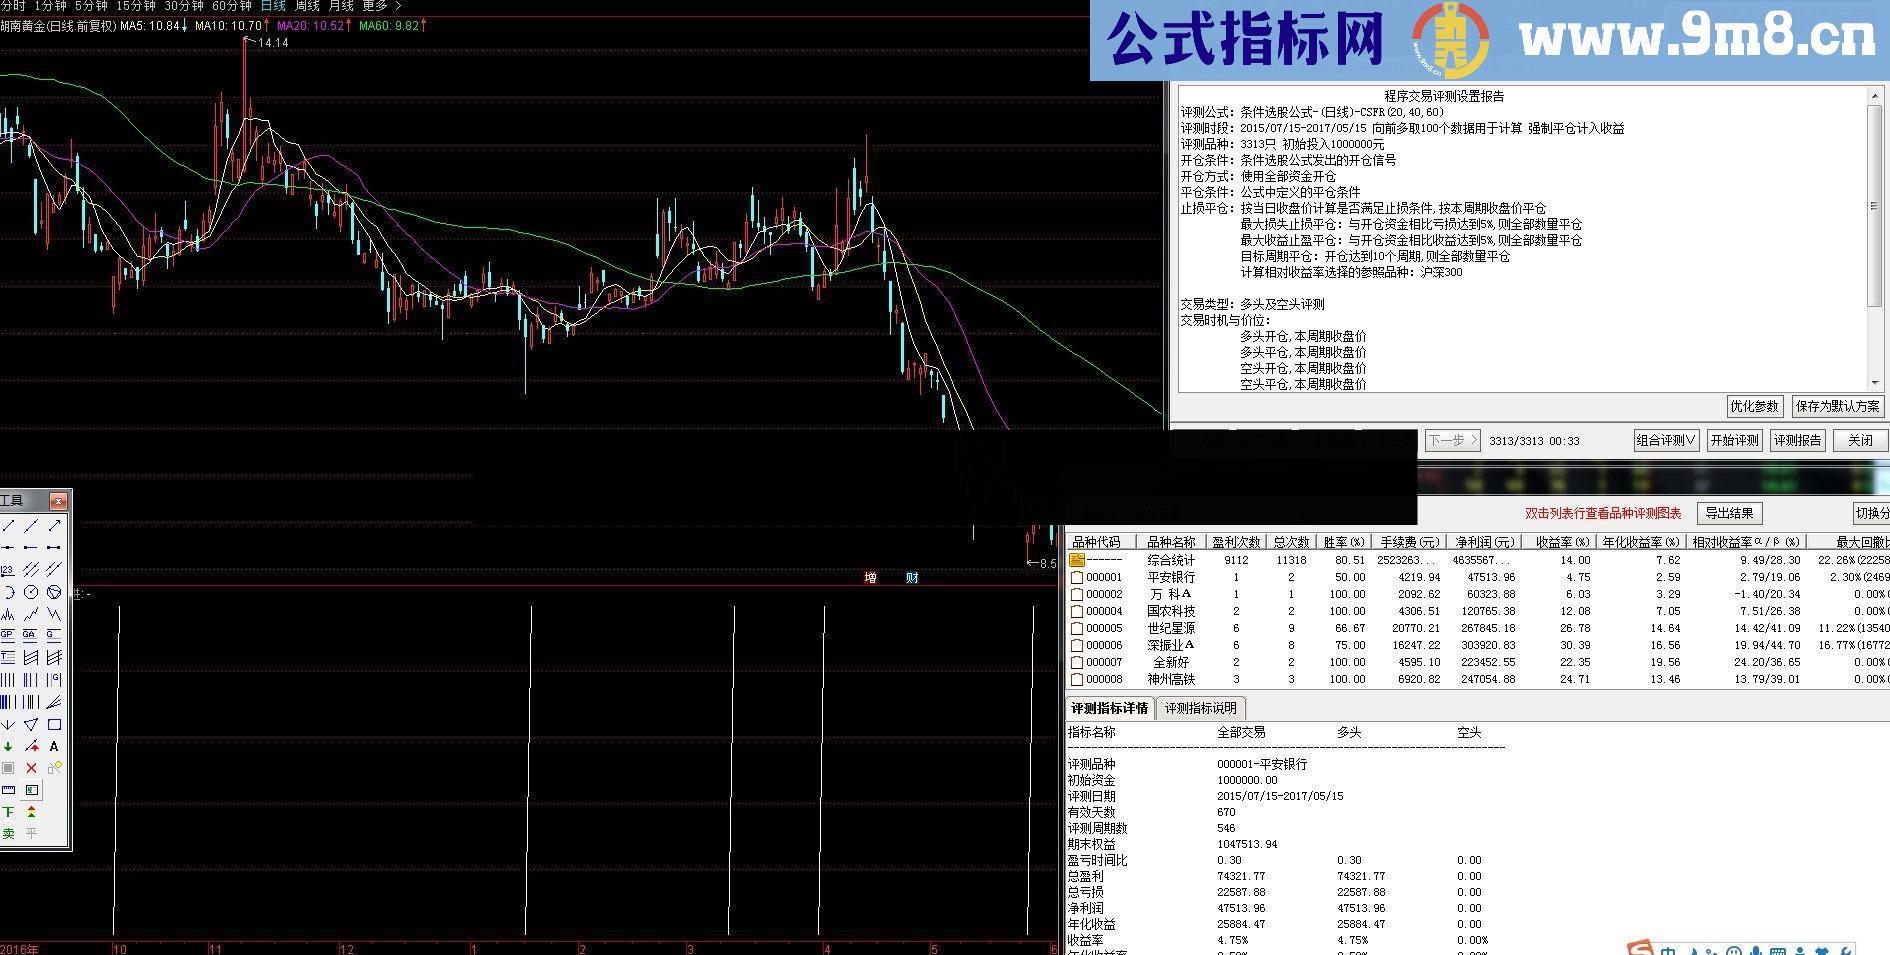The image size is (1890, 955).
Task: Open the 评测指标详情 tab
Action: (1110, 708)
